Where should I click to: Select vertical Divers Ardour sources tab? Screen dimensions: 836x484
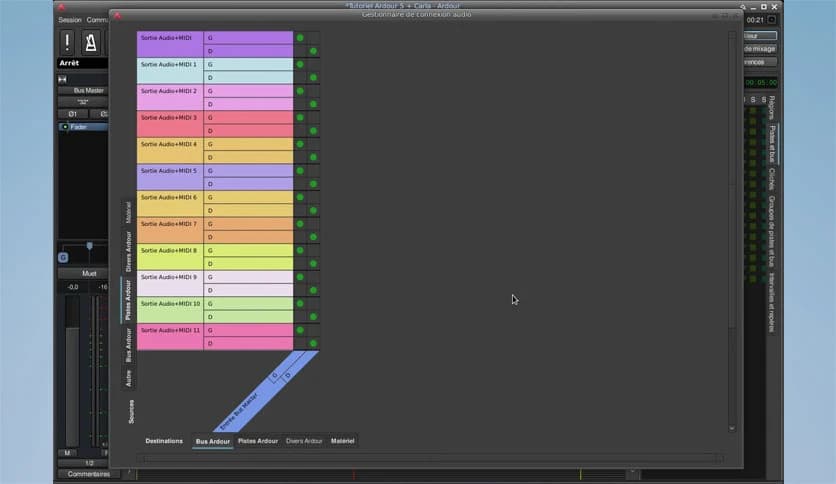click(x=128, y=252)
